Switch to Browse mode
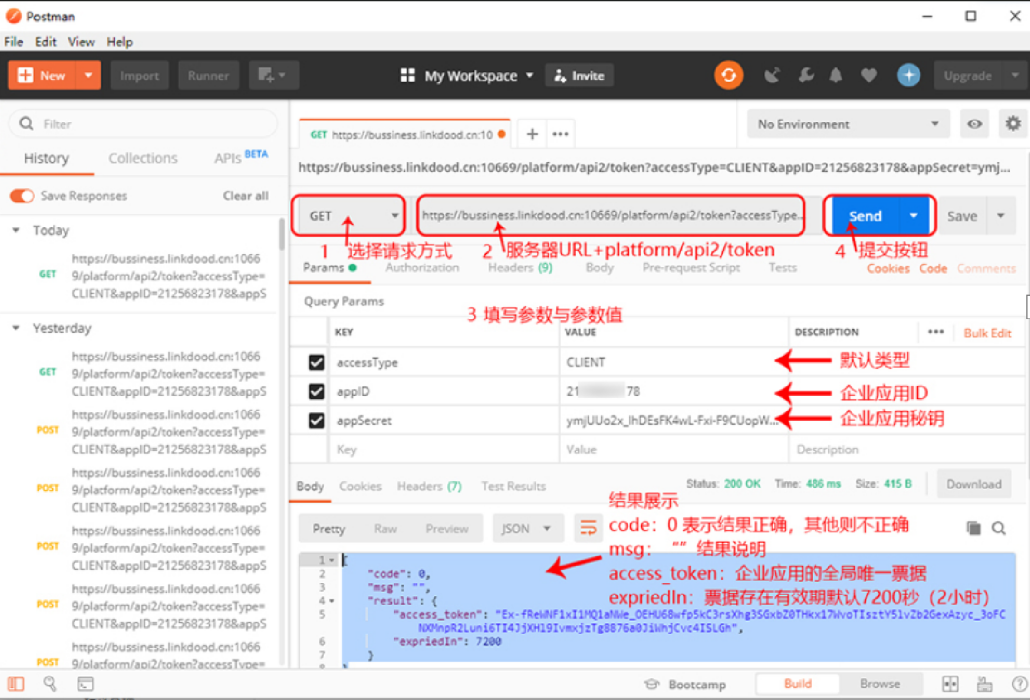This screenshot has width=1030, height=700. tap(880, 684)
